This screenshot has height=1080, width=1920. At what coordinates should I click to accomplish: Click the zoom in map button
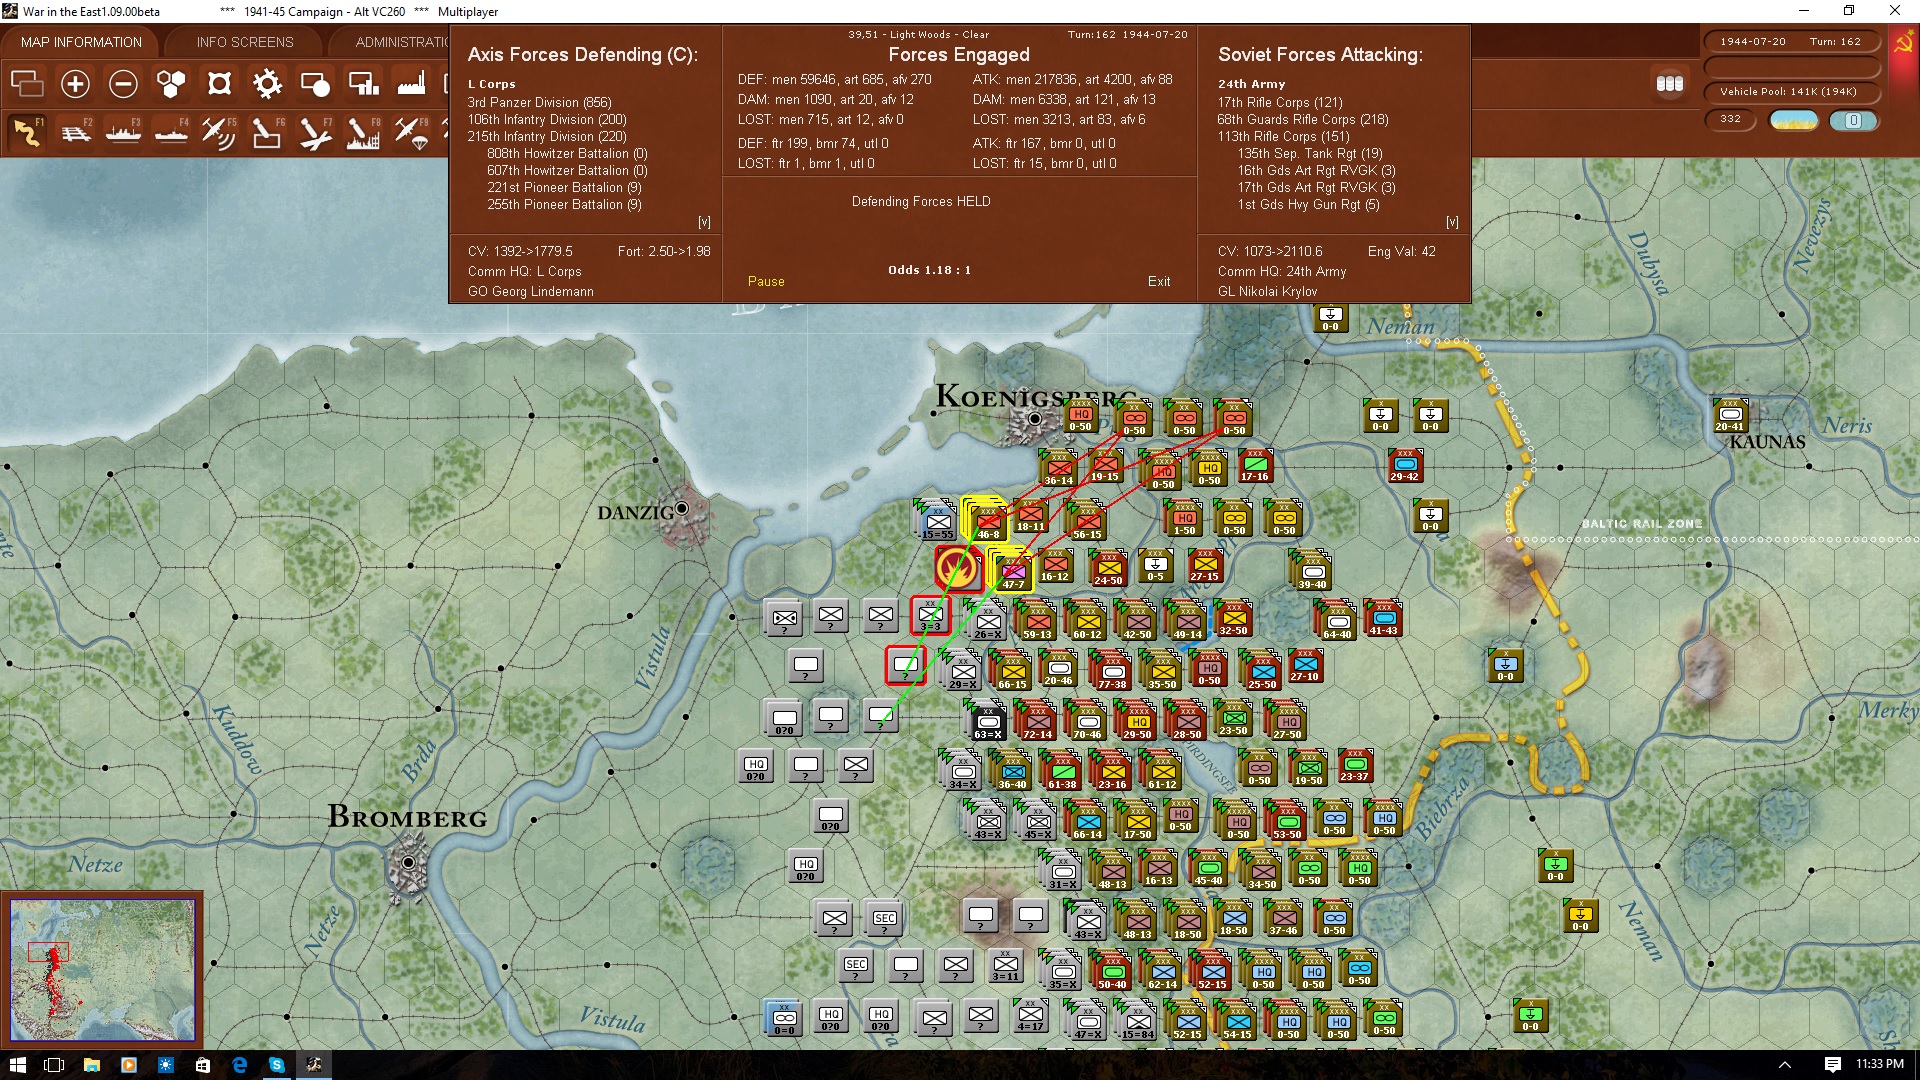[75, 84]
